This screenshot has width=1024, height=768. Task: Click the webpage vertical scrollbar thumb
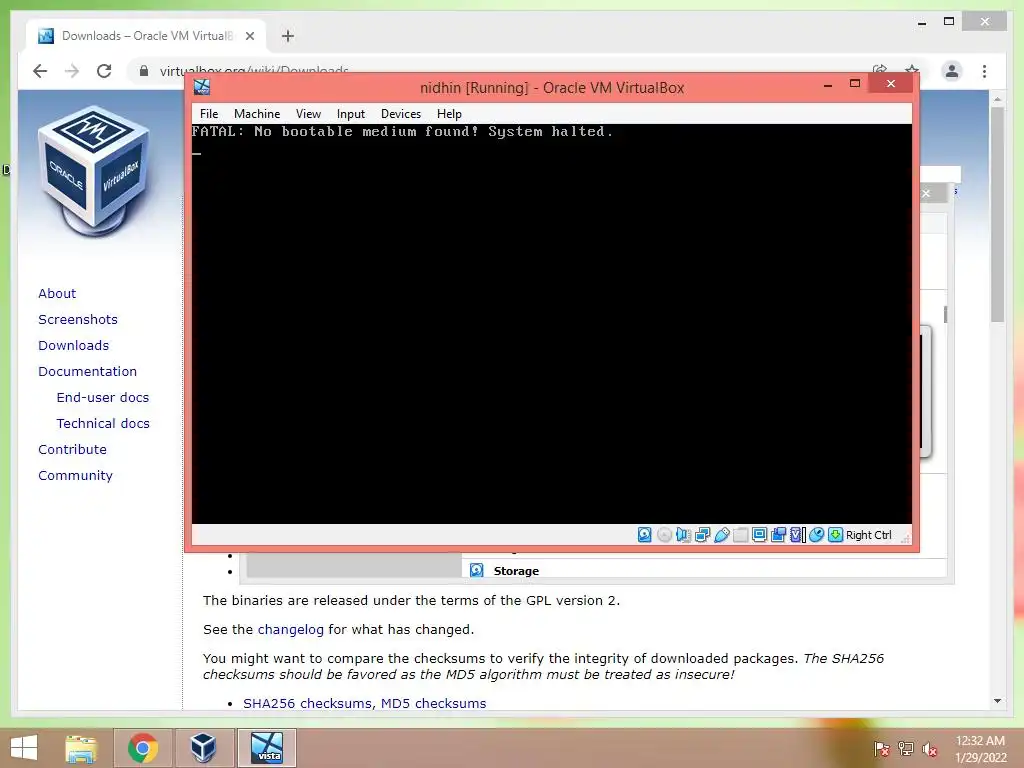click(997, 214)
